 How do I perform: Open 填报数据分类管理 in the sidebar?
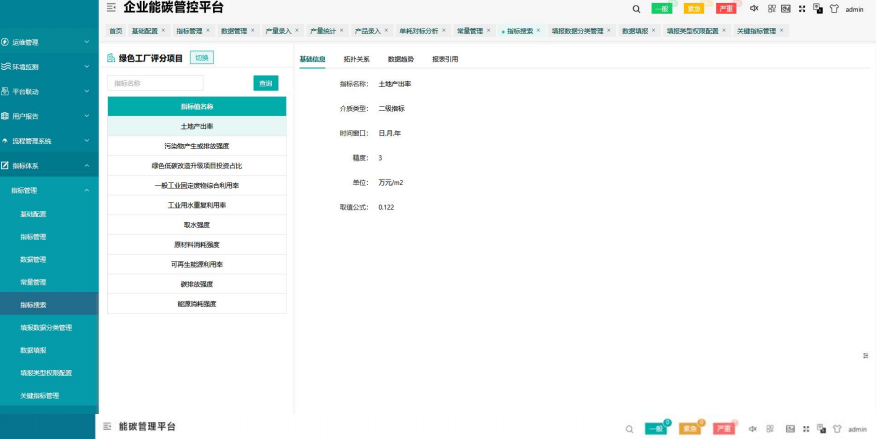click(x=46, y=328)
